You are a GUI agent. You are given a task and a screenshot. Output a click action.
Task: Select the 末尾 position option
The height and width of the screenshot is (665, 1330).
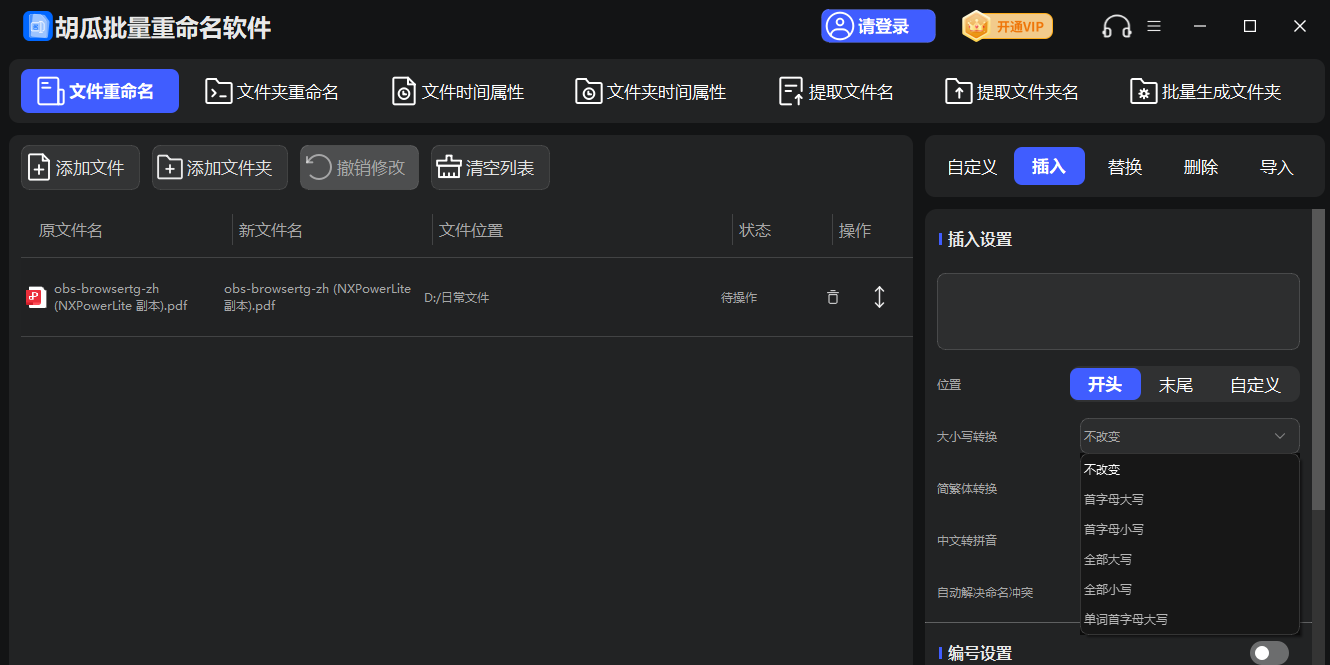pyautogui.click(x=1176, y=383)
